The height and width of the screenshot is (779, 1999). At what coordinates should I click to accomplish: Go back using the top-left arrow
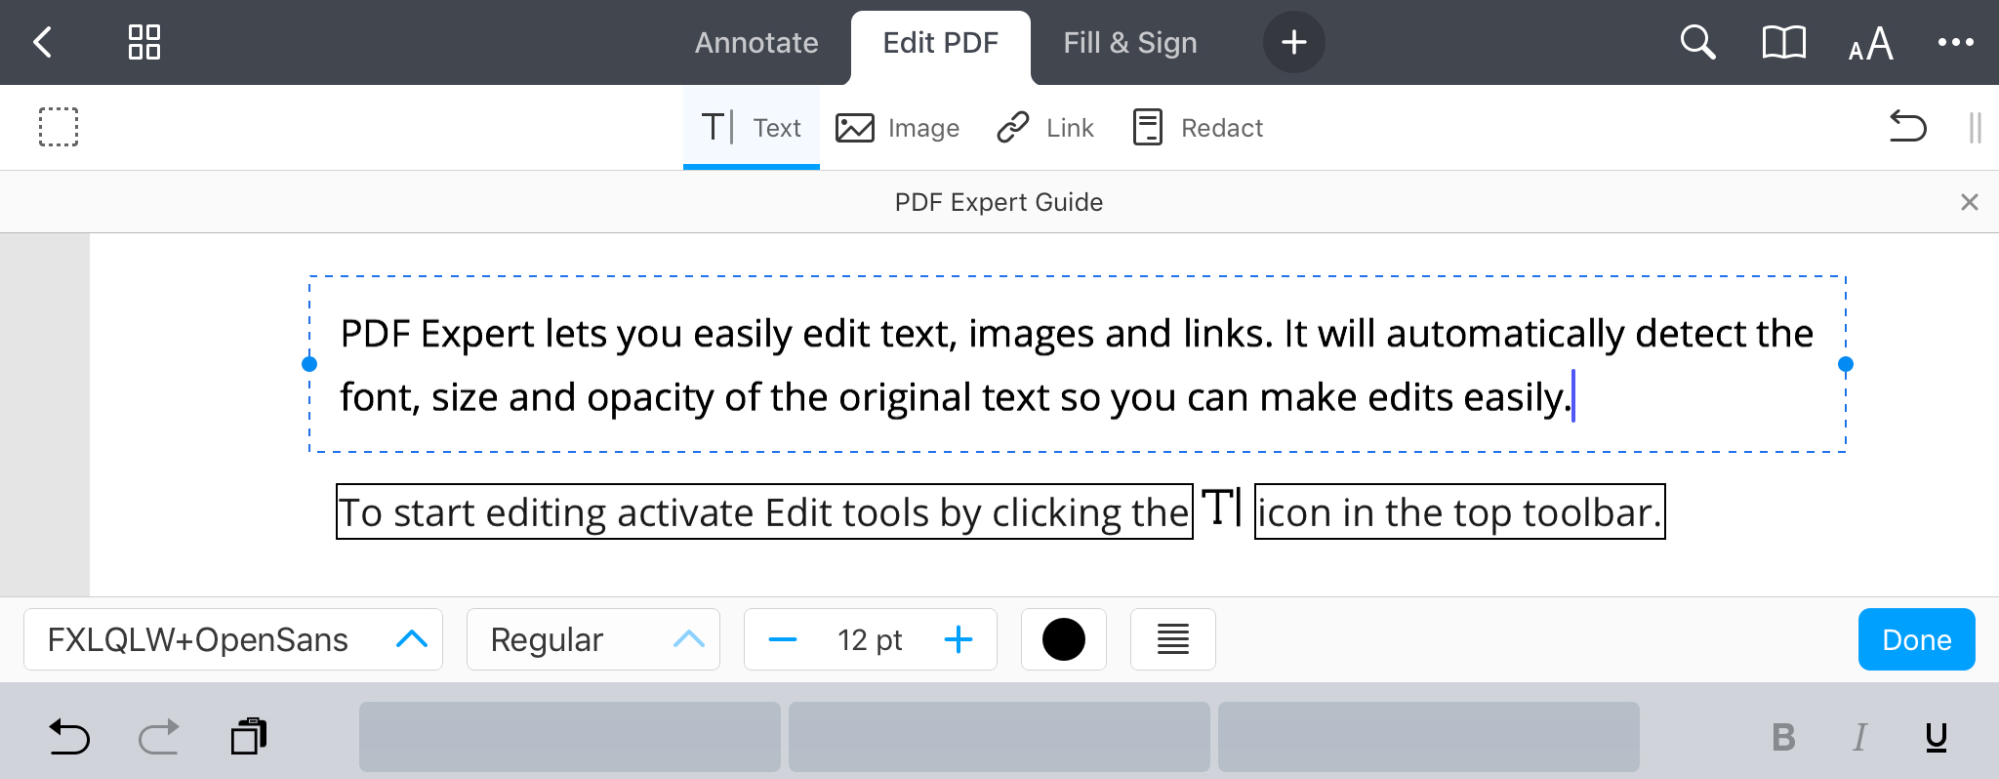pos(42,42)
